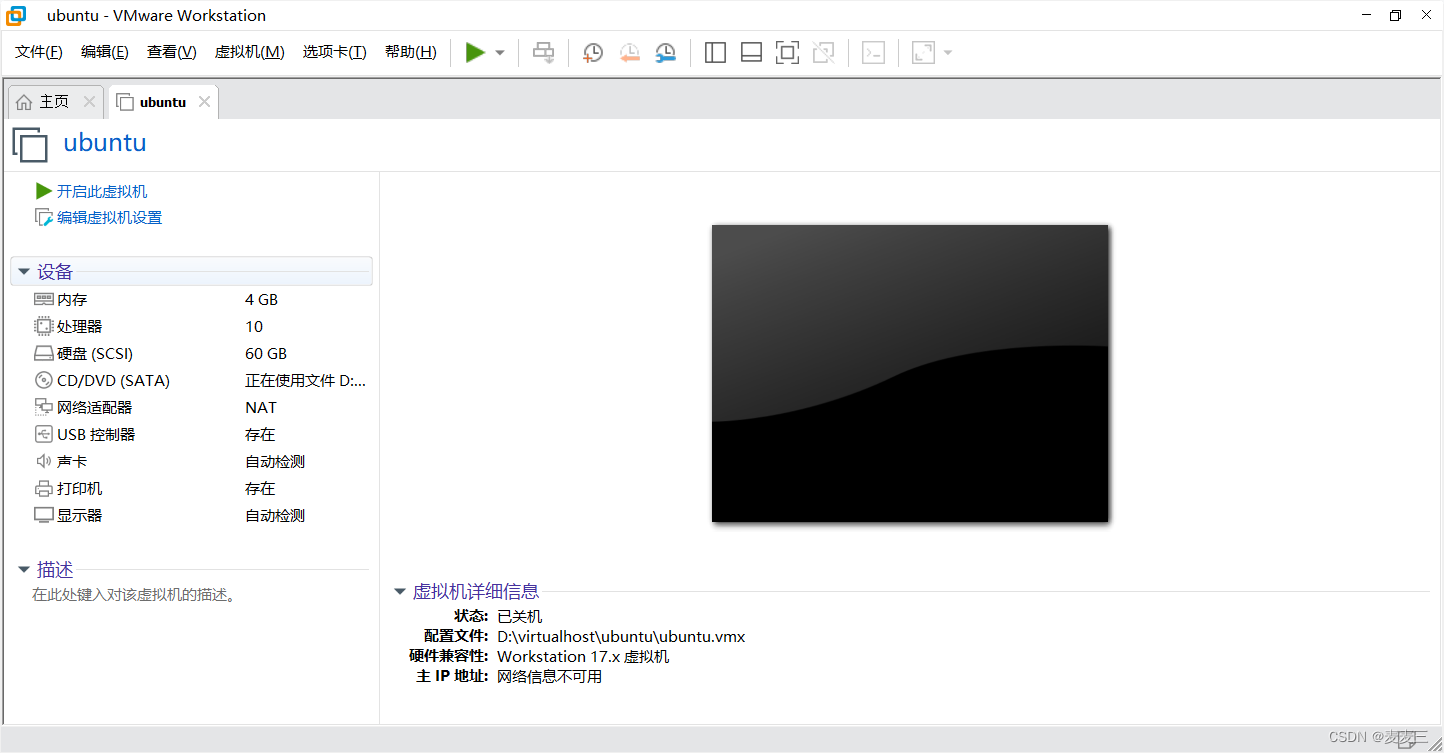Click the revert to snapshot icon

629,52
